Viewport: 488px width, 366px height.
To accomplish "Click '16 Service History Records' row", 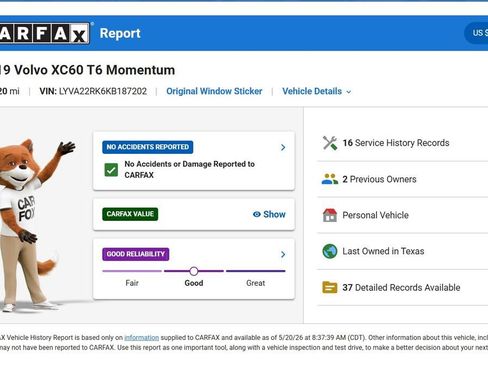I will (x=403, y=143).
